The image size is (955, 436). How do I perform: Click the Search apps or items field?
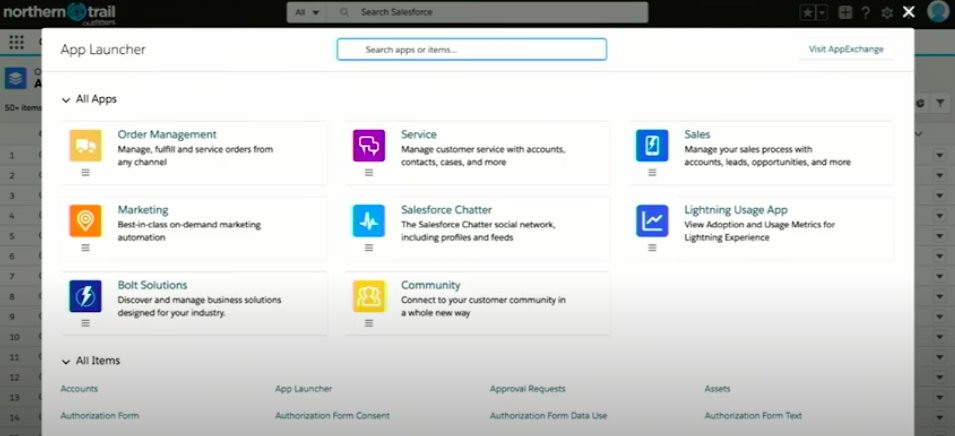472,49
